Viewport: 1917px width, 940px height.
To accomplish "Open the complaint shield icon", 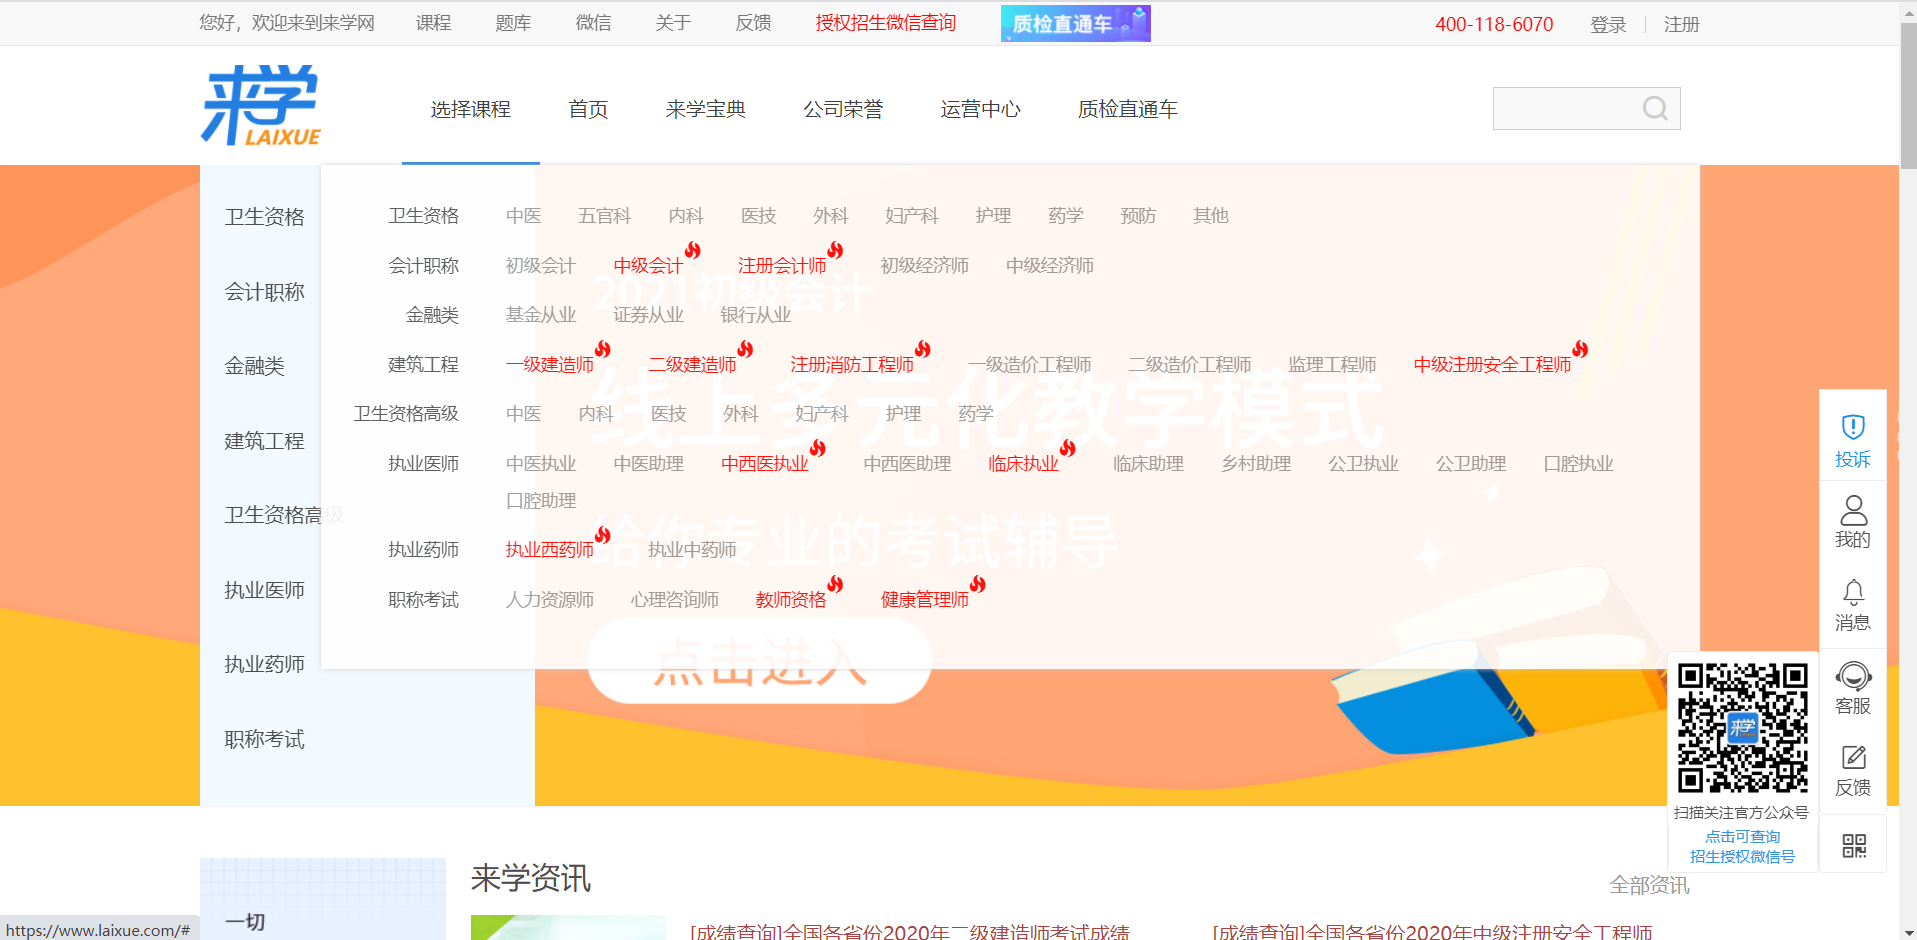I will 1852,428.
